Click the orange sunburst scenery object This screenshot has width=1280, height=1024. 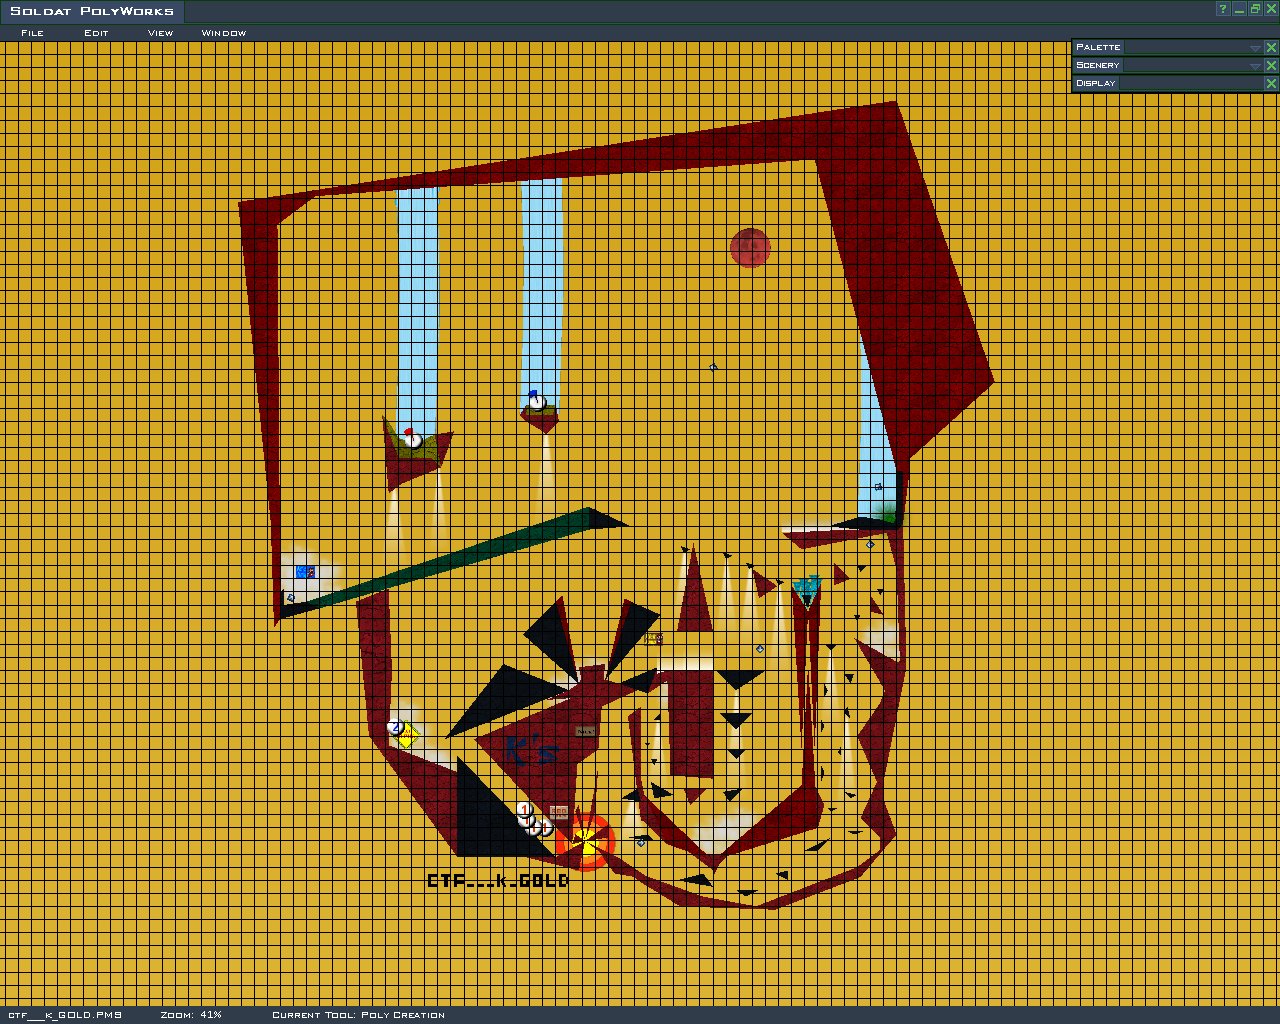586,842
